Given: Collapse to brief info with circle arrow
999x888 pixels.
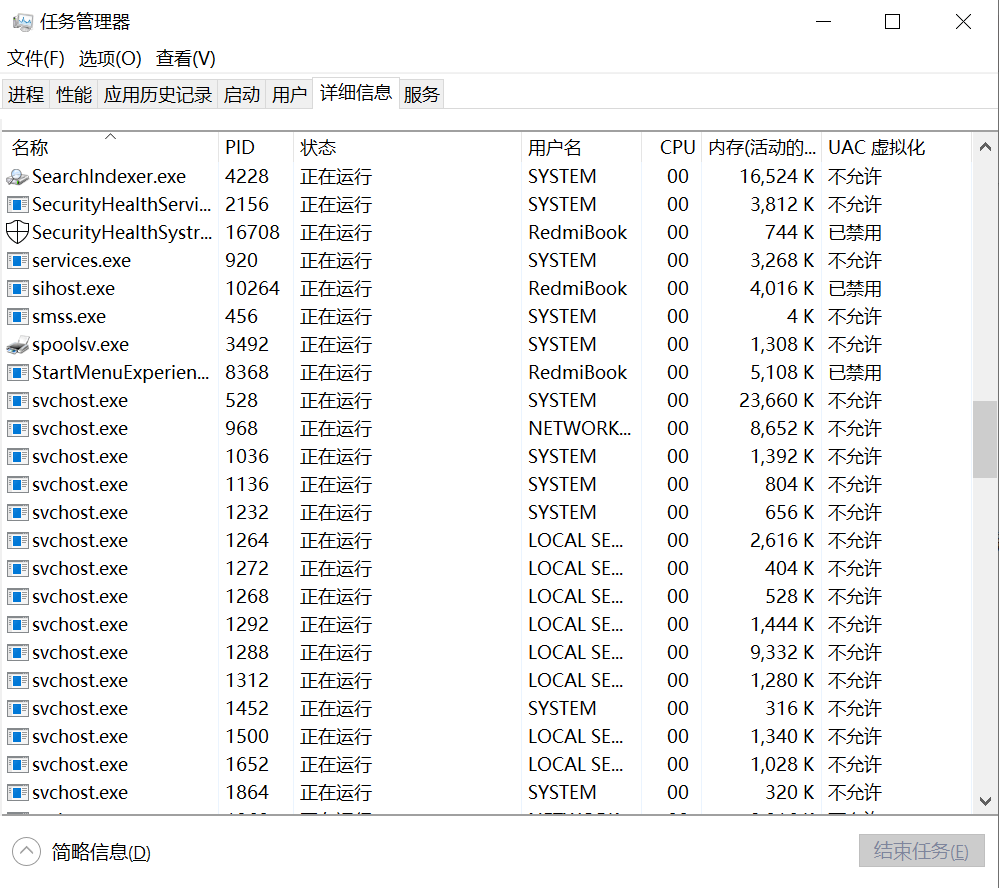Looking at the screenshot, I should click(26, 851).
